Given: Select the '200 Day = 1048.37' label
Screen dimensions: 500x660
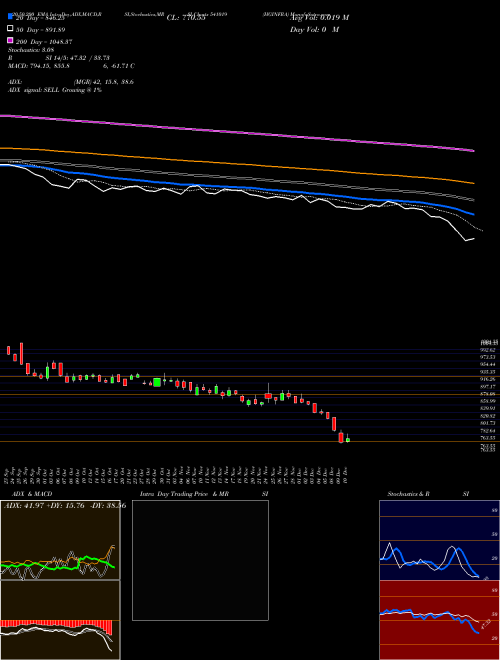Looking at the screenshot, I should pos(44,42).
